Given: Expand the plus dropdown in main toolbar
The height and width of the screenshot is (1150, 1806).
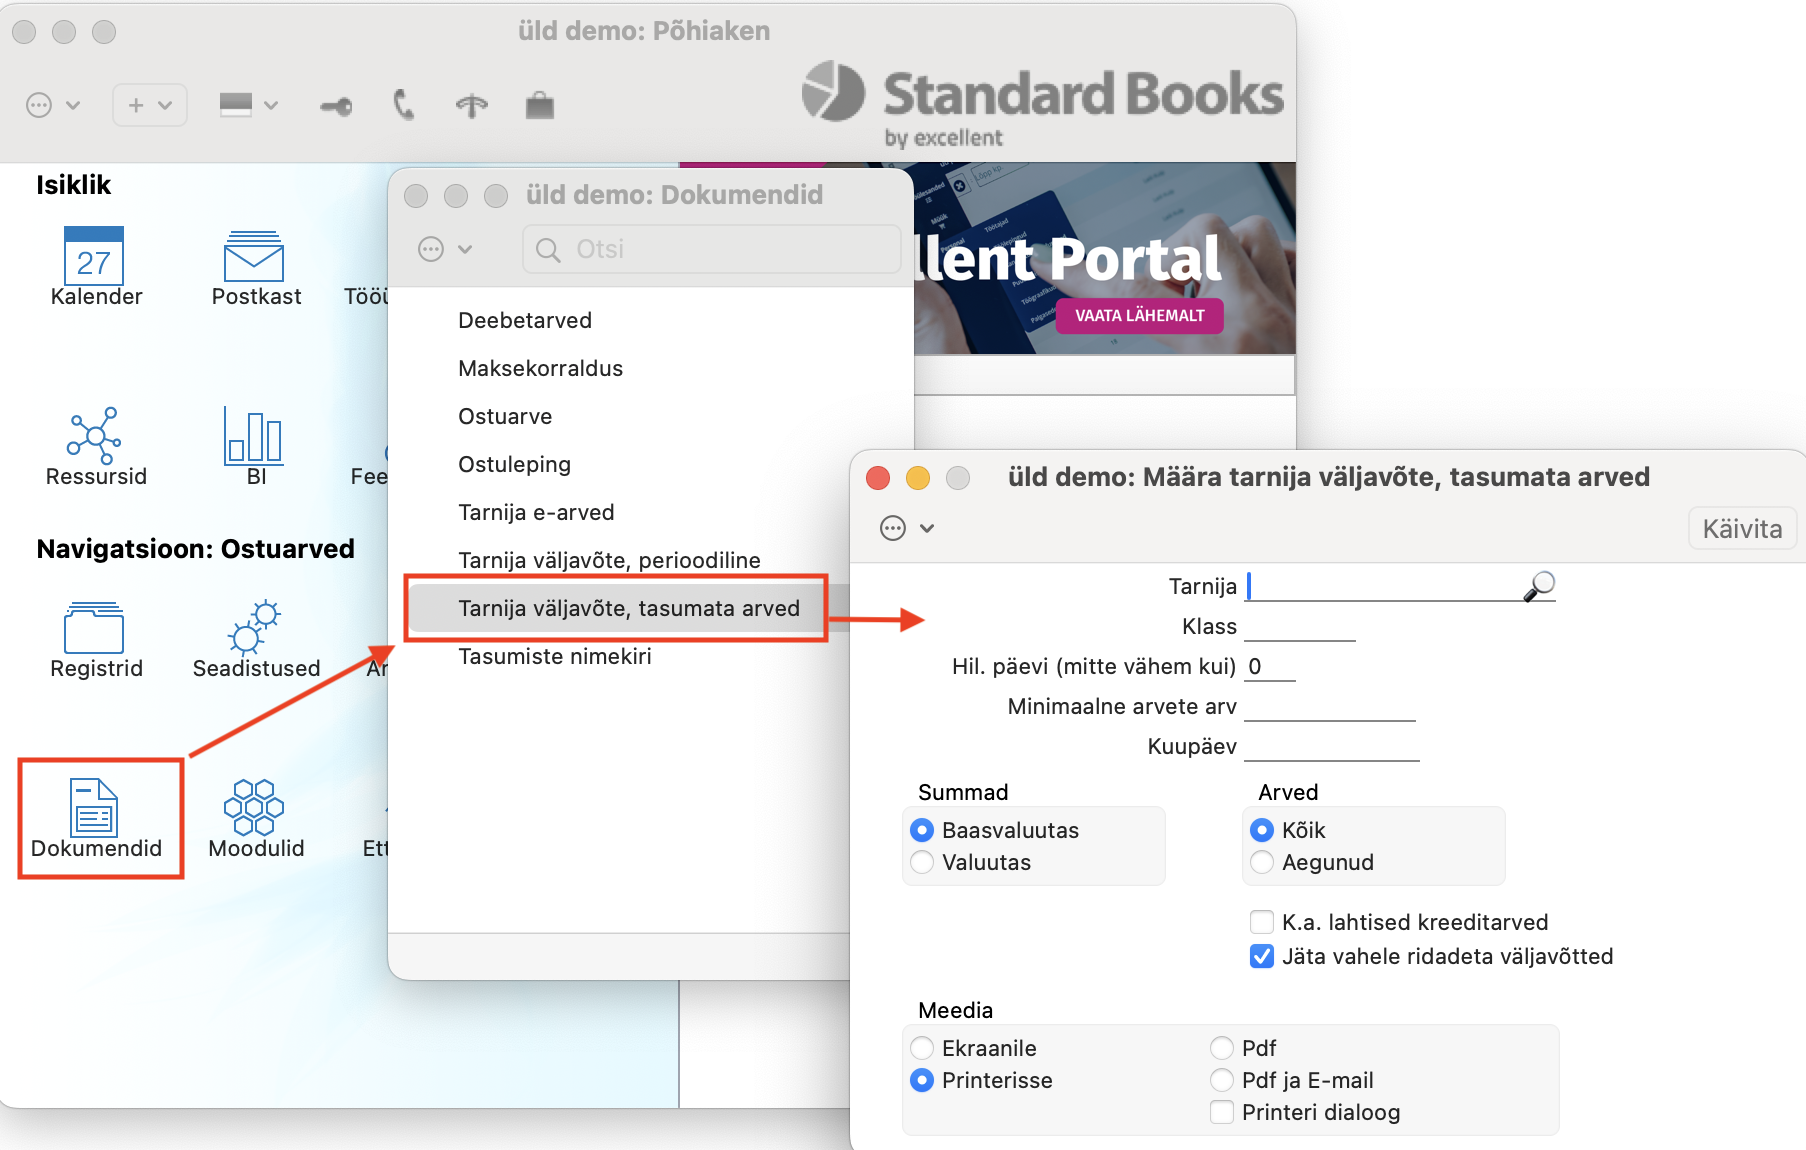Looking at the screenshot, I should click(x=149, y=105).
